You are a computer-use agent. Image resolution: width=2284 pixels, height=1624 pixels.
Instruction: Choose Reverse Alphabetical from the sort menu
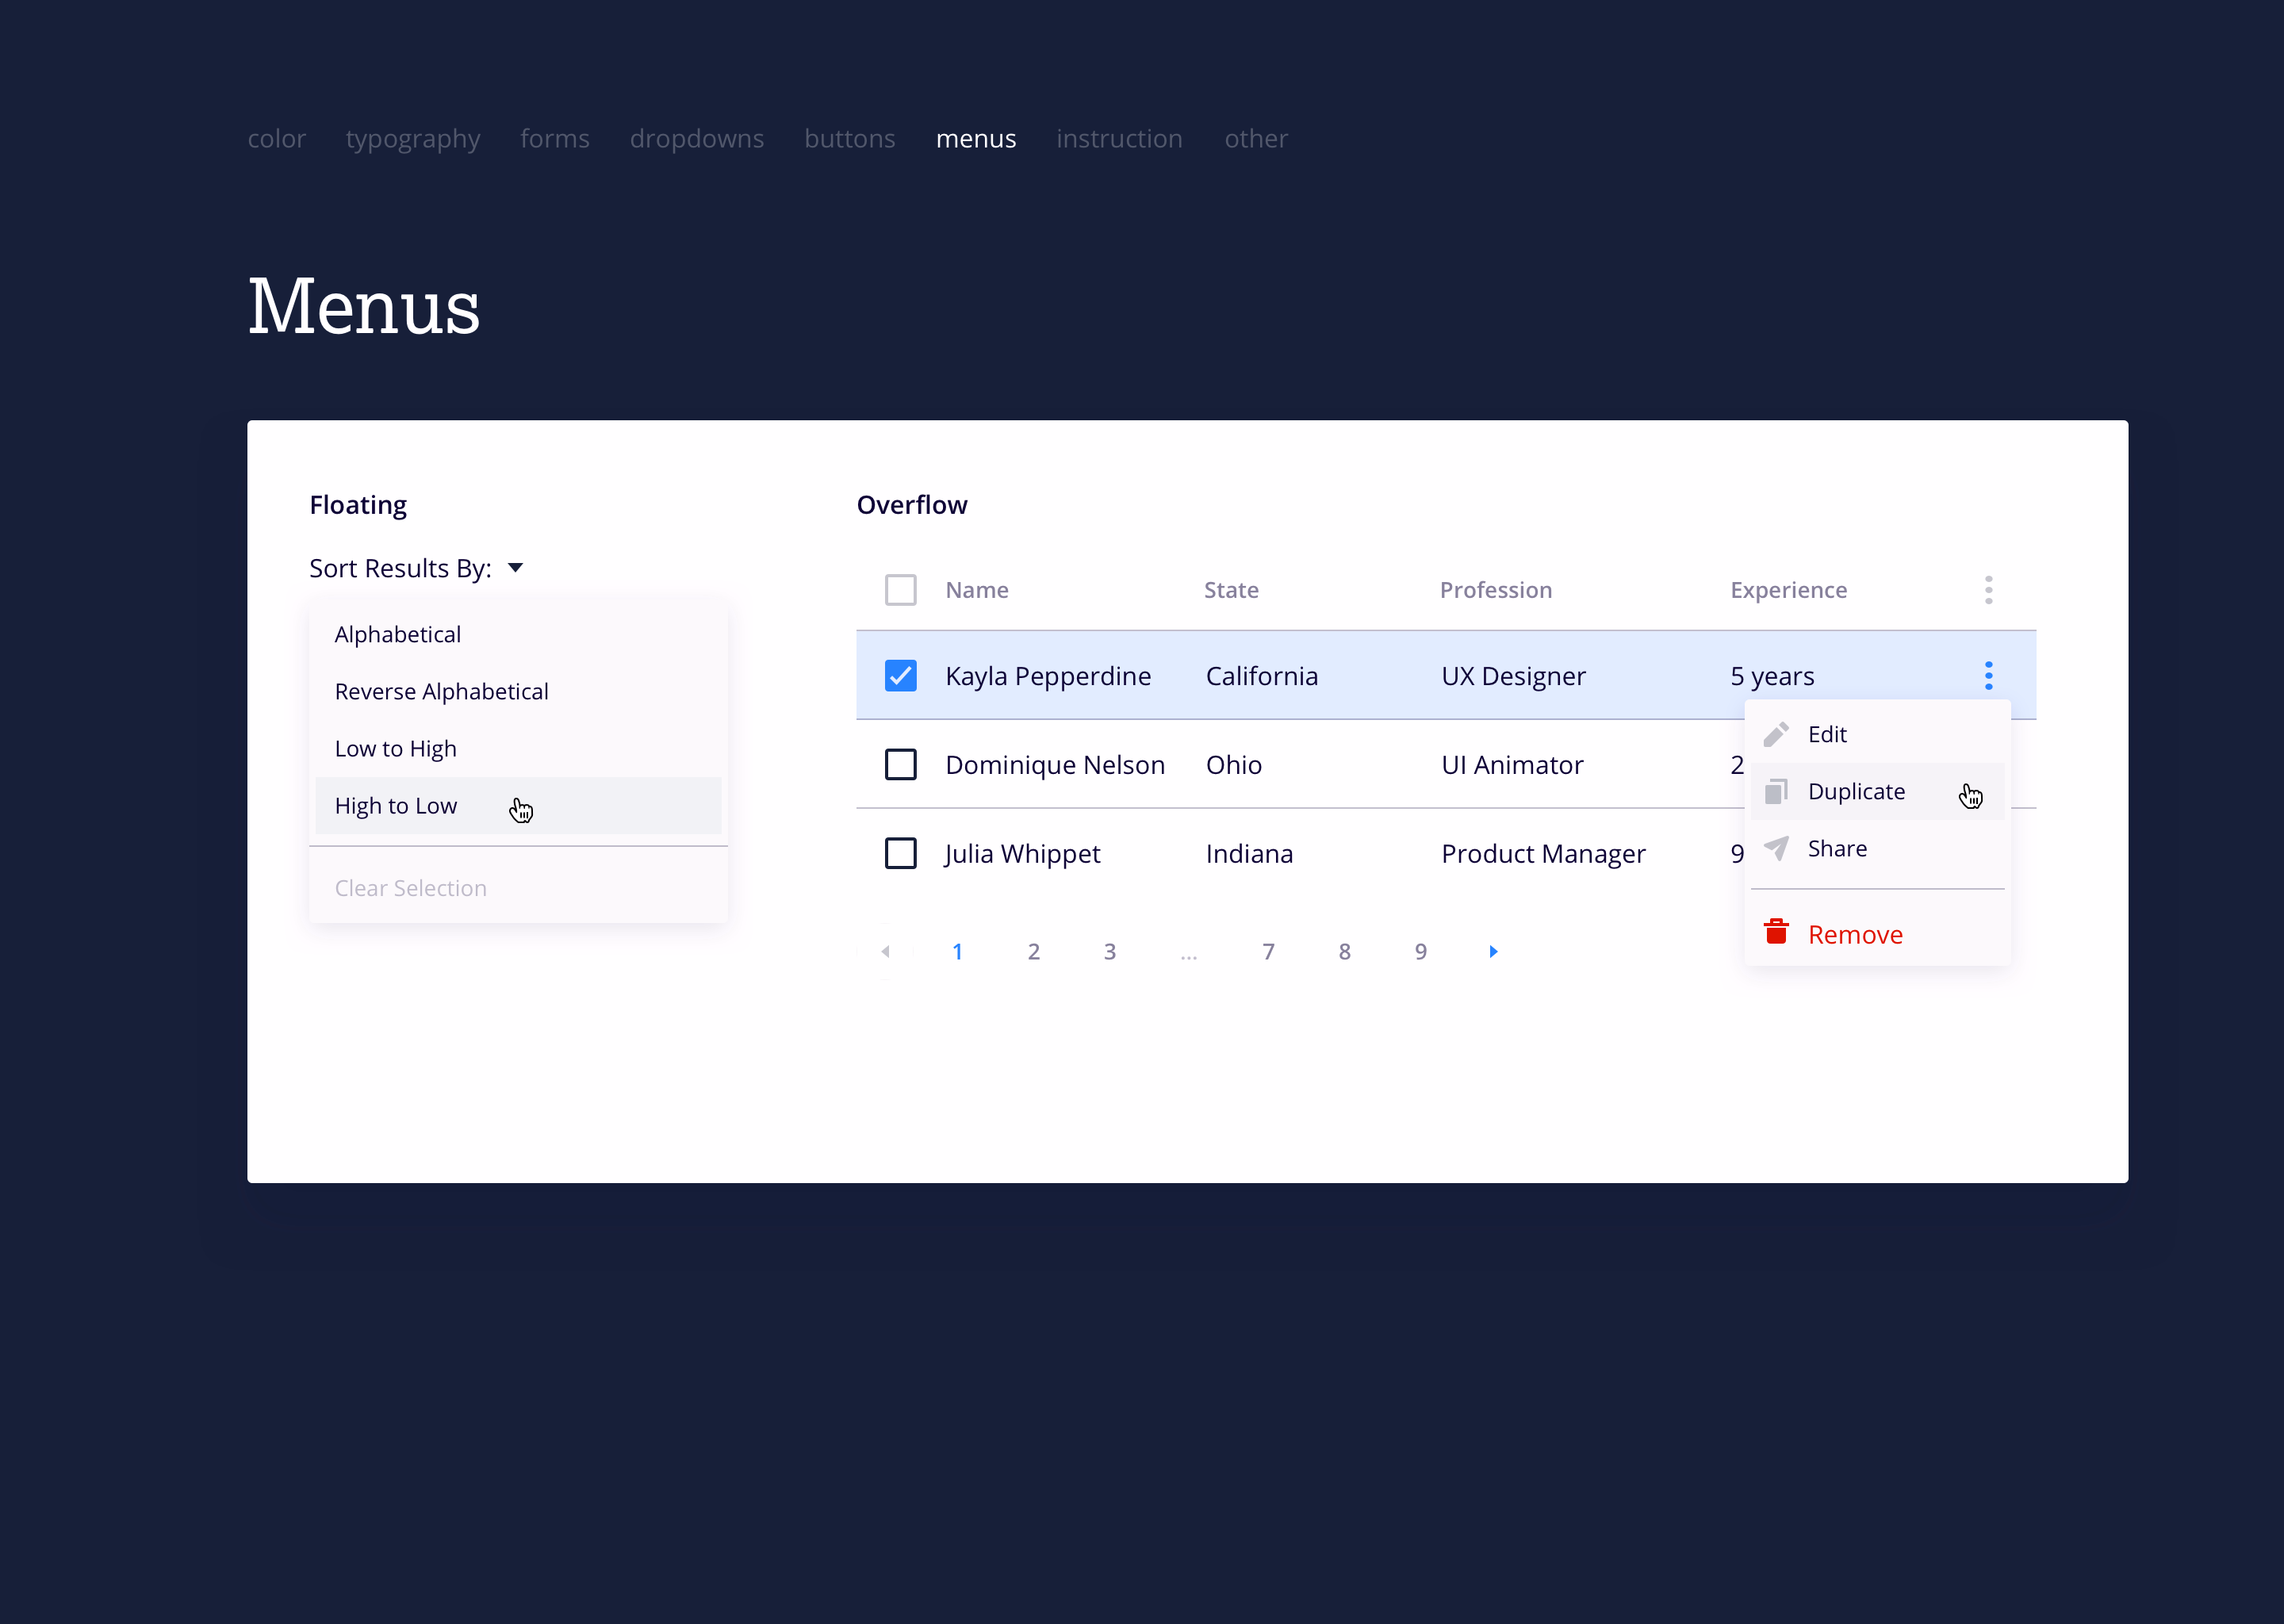point(441,691)
